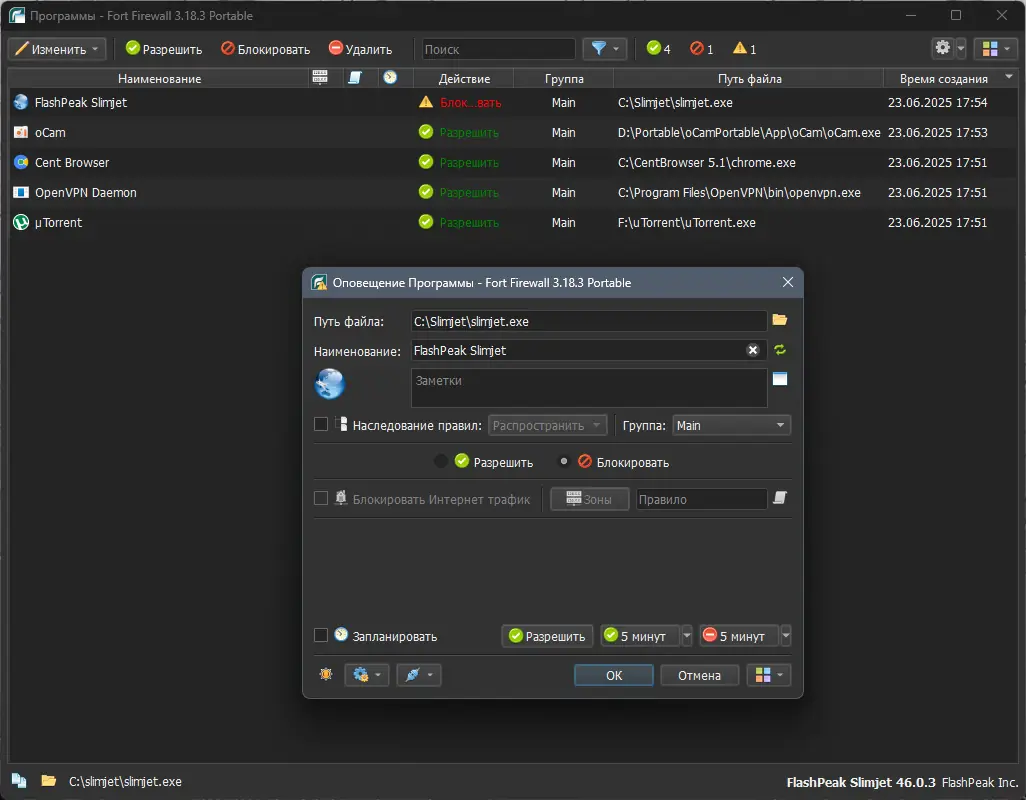
Task: Browse for file with folder icon
Action: (x=779, y=320)
